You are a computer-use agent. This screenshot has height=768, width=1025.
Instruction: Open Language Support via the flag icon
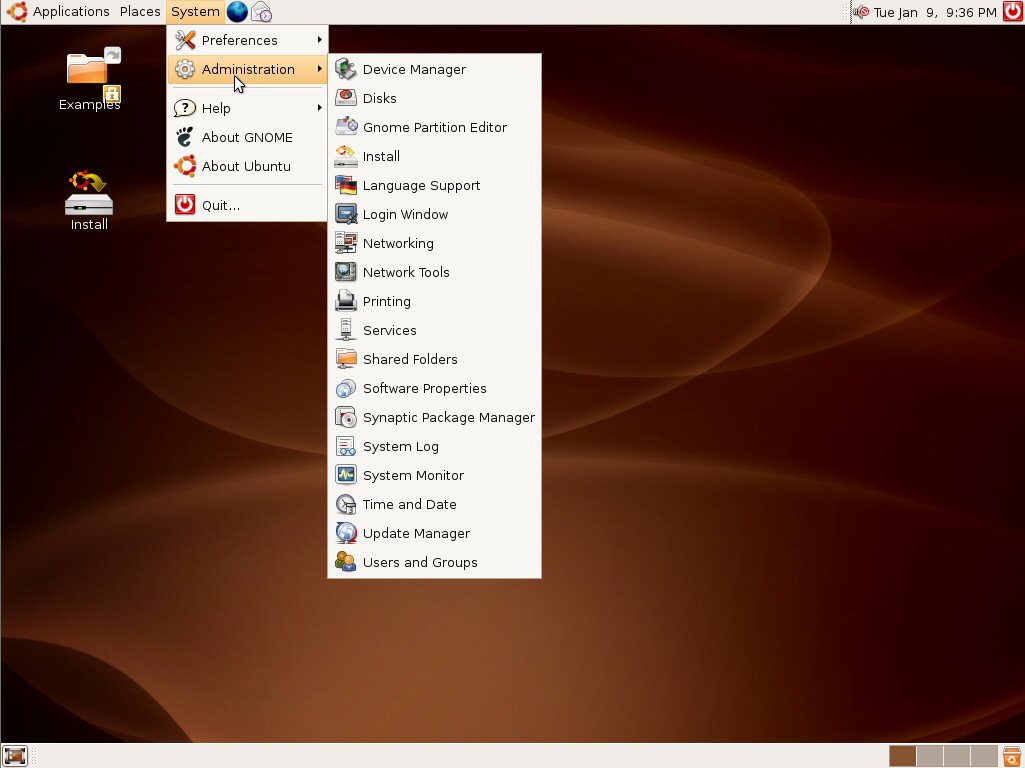click(346, 185)
